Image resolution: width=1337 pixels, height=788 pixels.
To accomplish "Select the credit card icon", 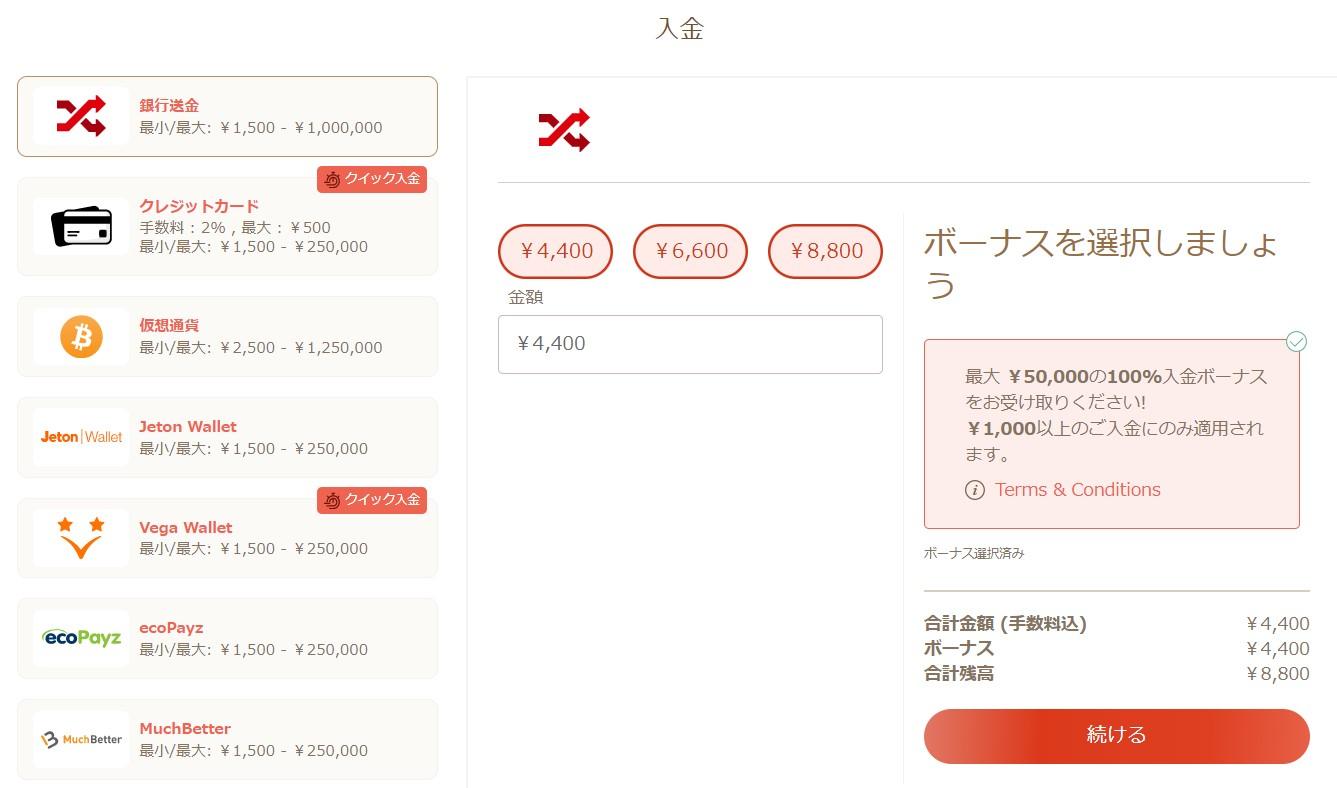I will coord(81,226).
